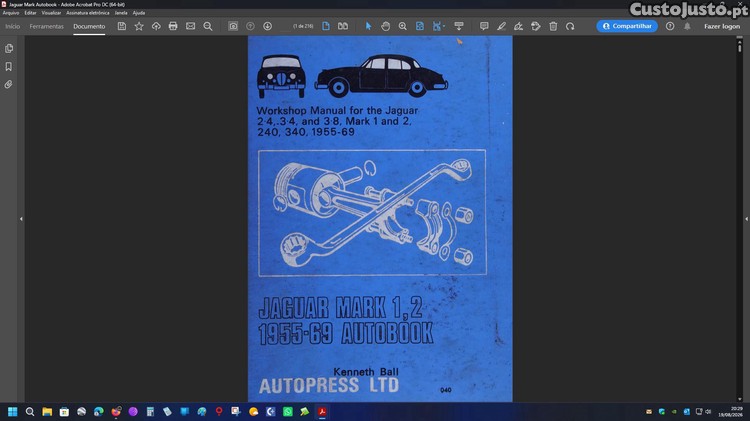
Task: Click the vertical scrollbar thumb
Action: 739,47
